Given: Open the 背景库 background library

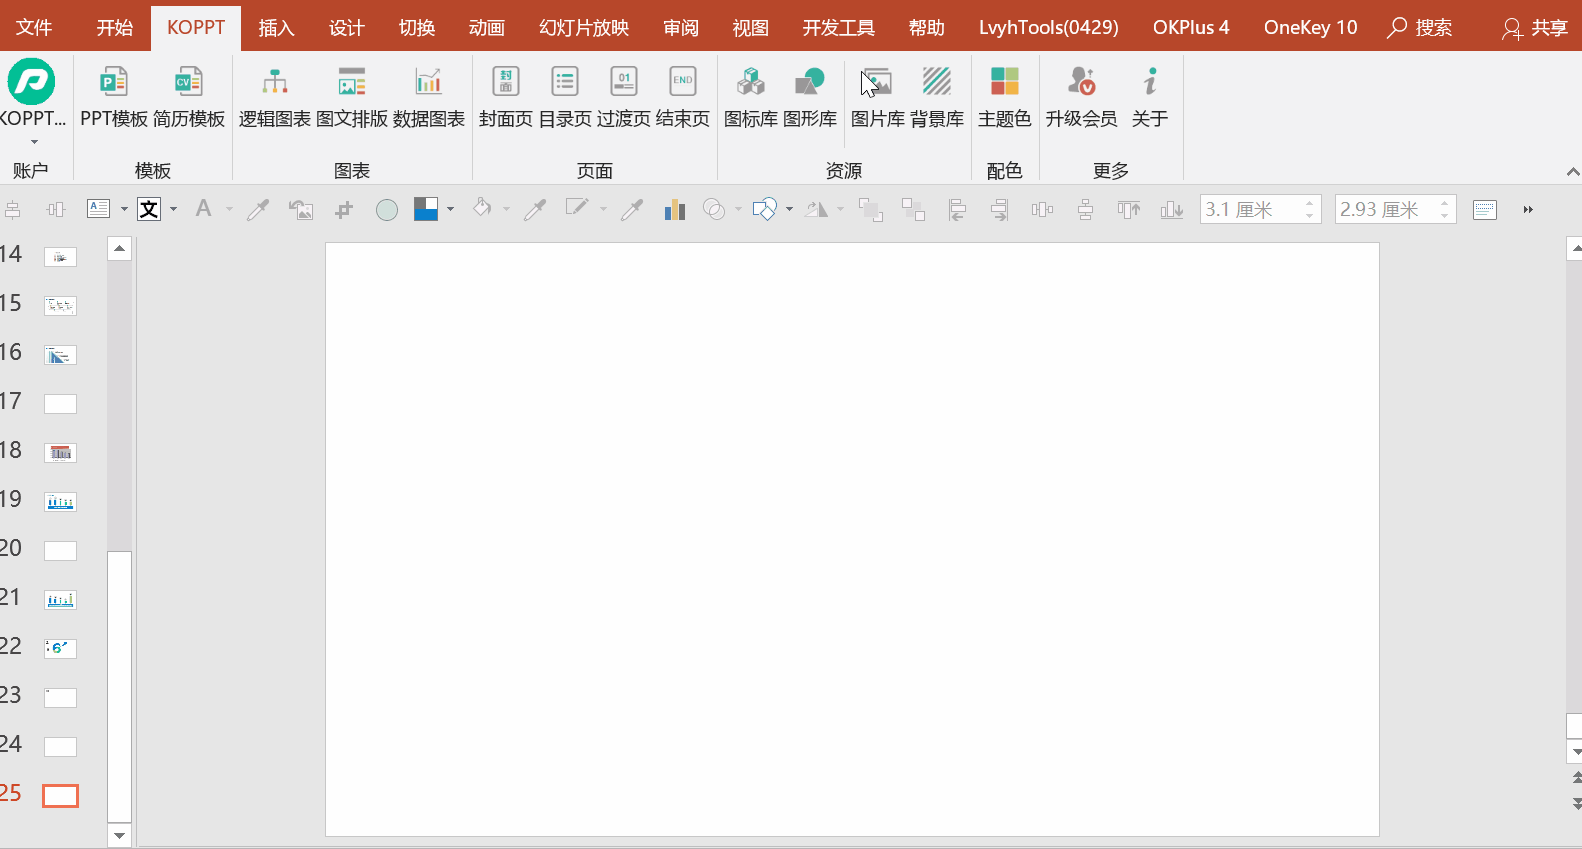Looking at the screenshot, I should (x=937, y=96).
